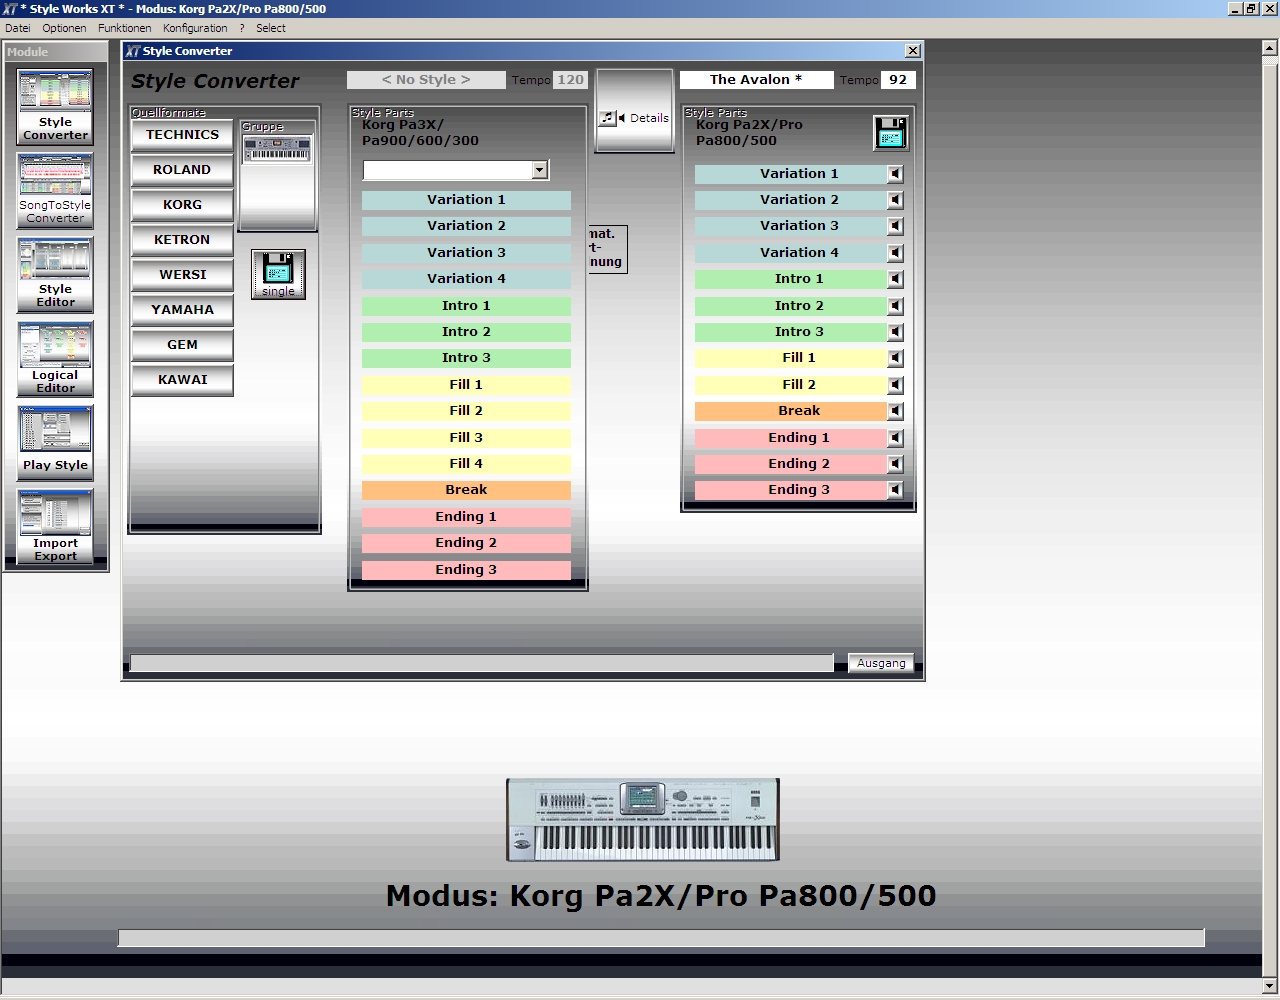
Task: Play target Intro 1 speaker icon
Action: pyautogui.click(x=895, y=279)
